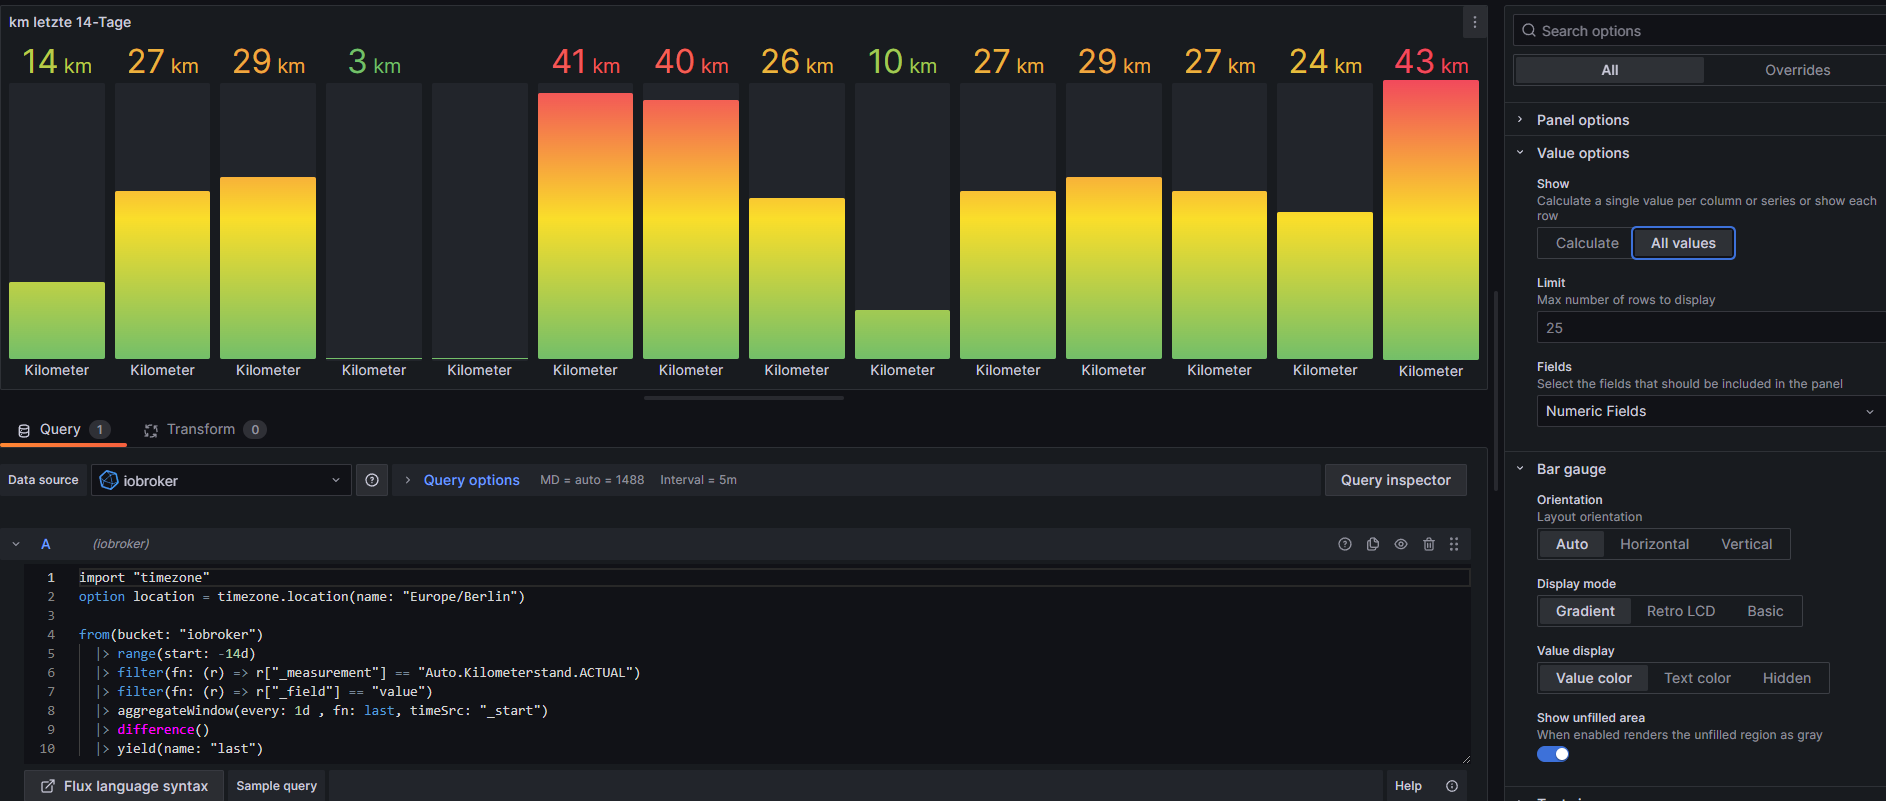1886x801 pixels.
Task: Select the All options tab
Action: tap(1610, 70)
